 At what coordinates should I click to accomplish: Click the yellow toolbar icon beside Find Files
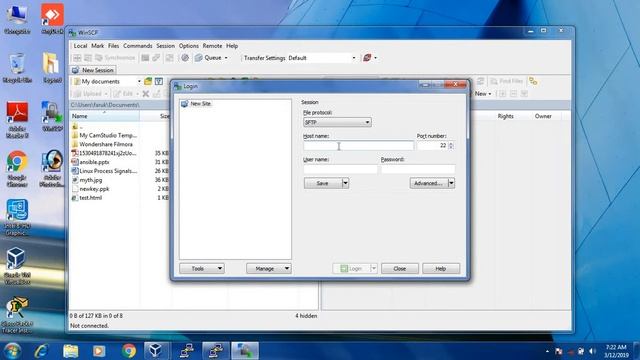point(533,82)
